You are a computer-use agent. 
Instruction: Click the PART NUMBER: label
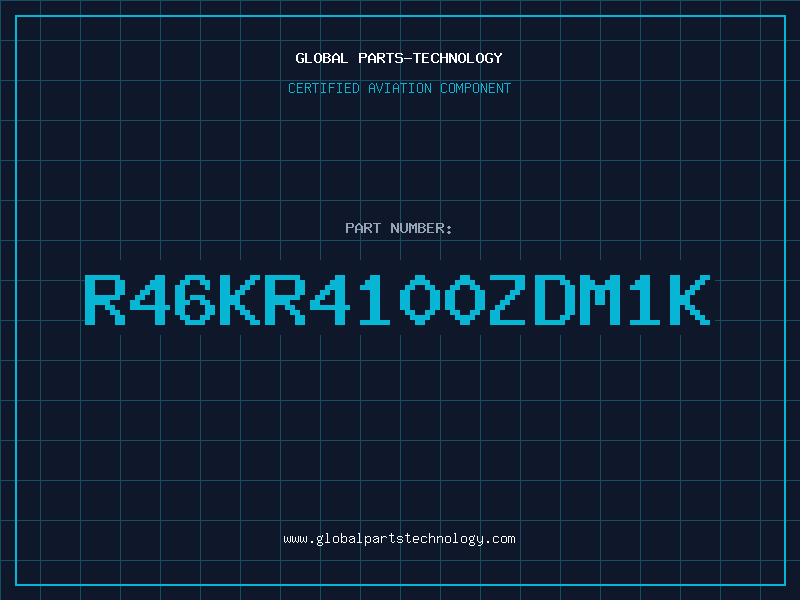tap(399, 228)
